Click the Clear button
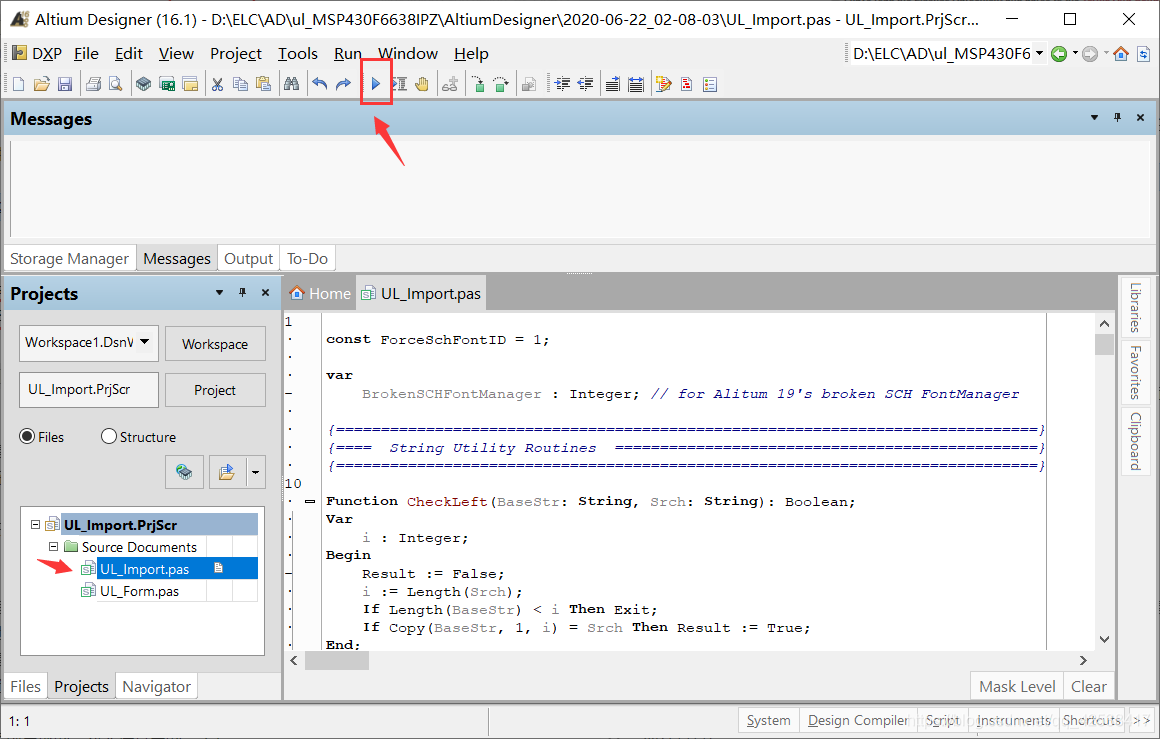The width and height of the screenshot is (1160, 739). [1089, 686]
